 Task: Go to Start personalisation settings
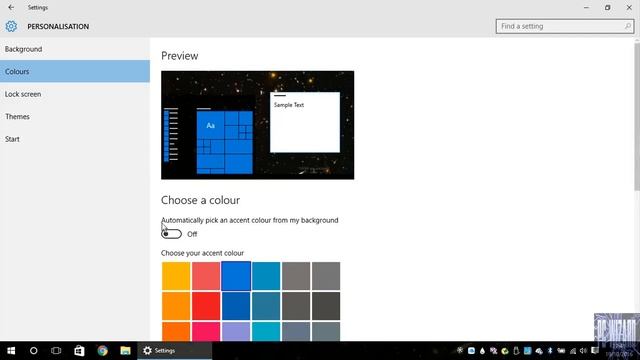75,139
